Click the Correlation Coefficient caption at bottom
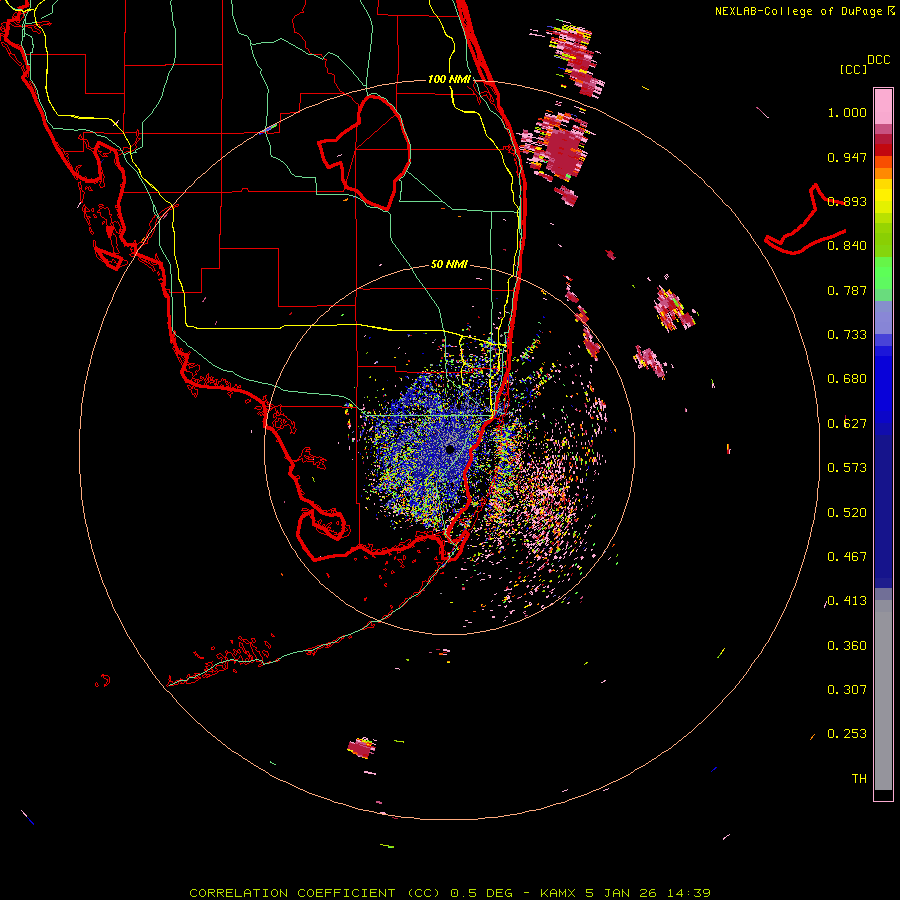Viewport: 900px width, 900px height. (x=450, y=893)
